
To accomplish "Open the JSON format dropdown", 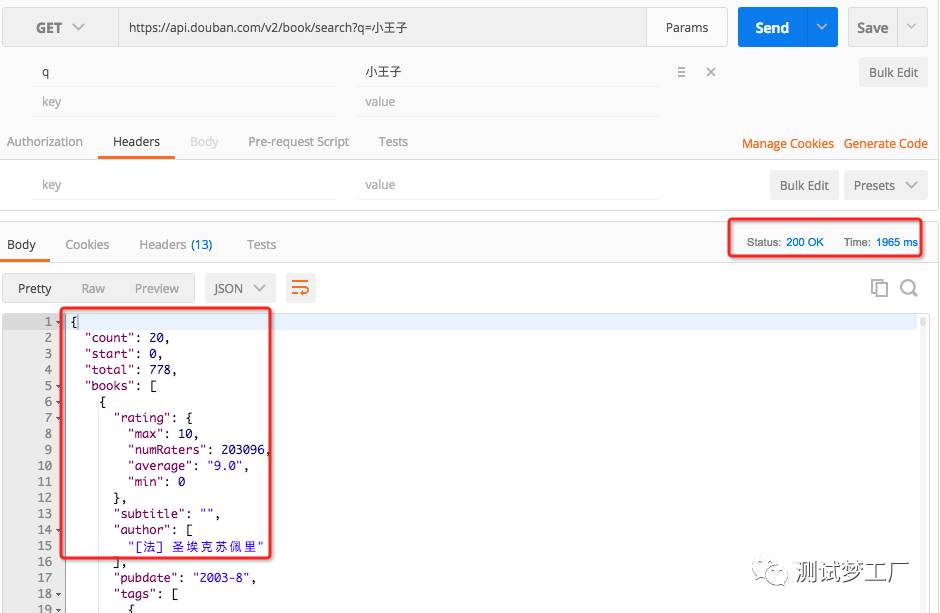I will tap(240, 289).
